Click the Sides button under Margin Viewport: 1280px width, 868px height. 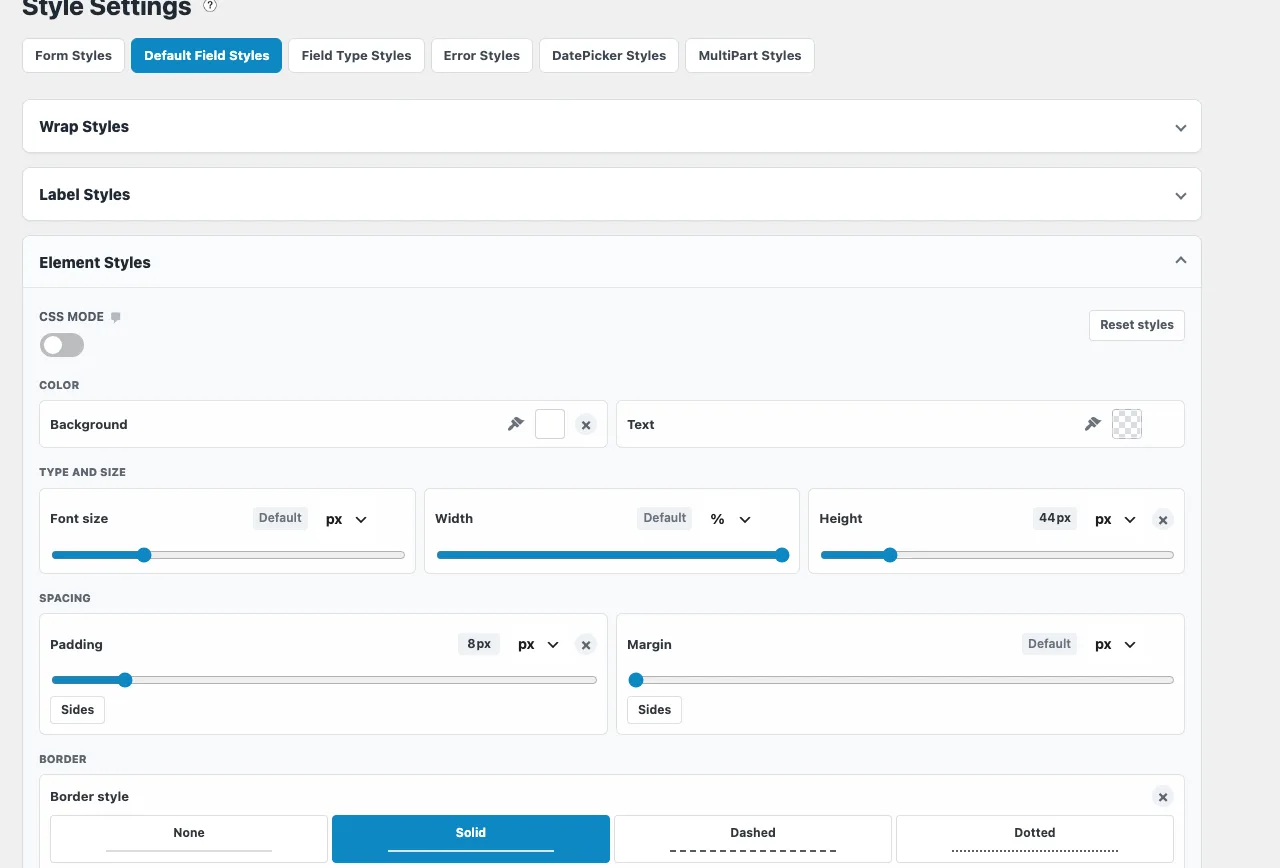click(x=655, y=710)
